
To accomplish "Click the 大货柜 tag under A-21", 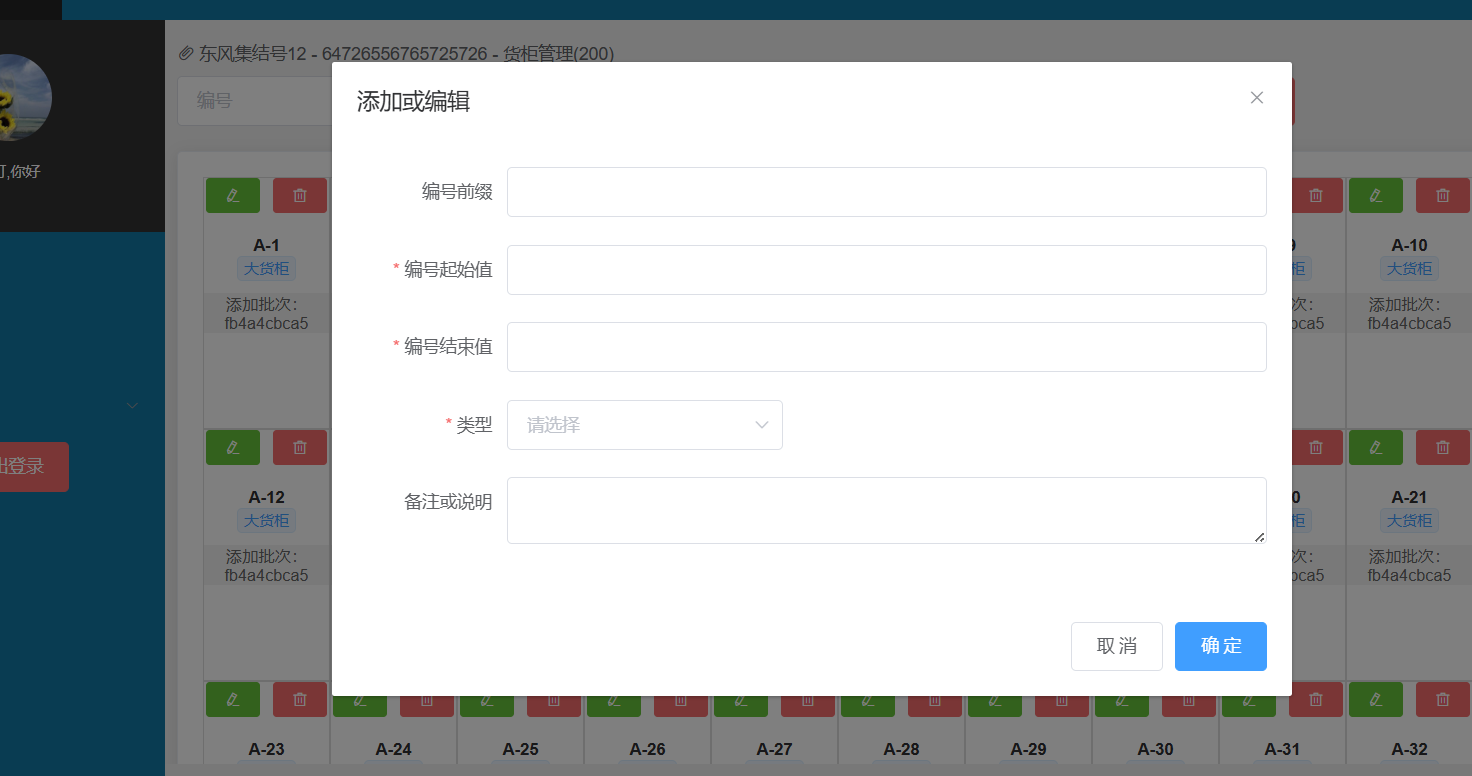I will (1409, 520).
